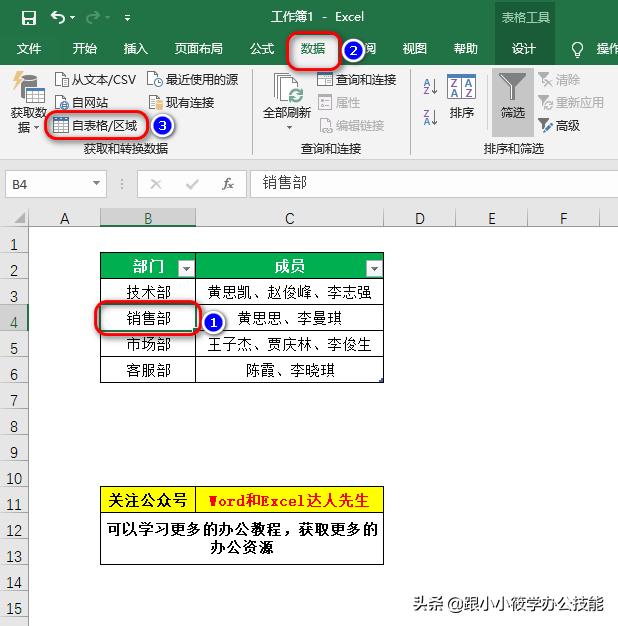Image resolution: width=618 pixels, height=626 pixels.
Task: Click the formula bar showing 销售部
Action: pos(434,184)
